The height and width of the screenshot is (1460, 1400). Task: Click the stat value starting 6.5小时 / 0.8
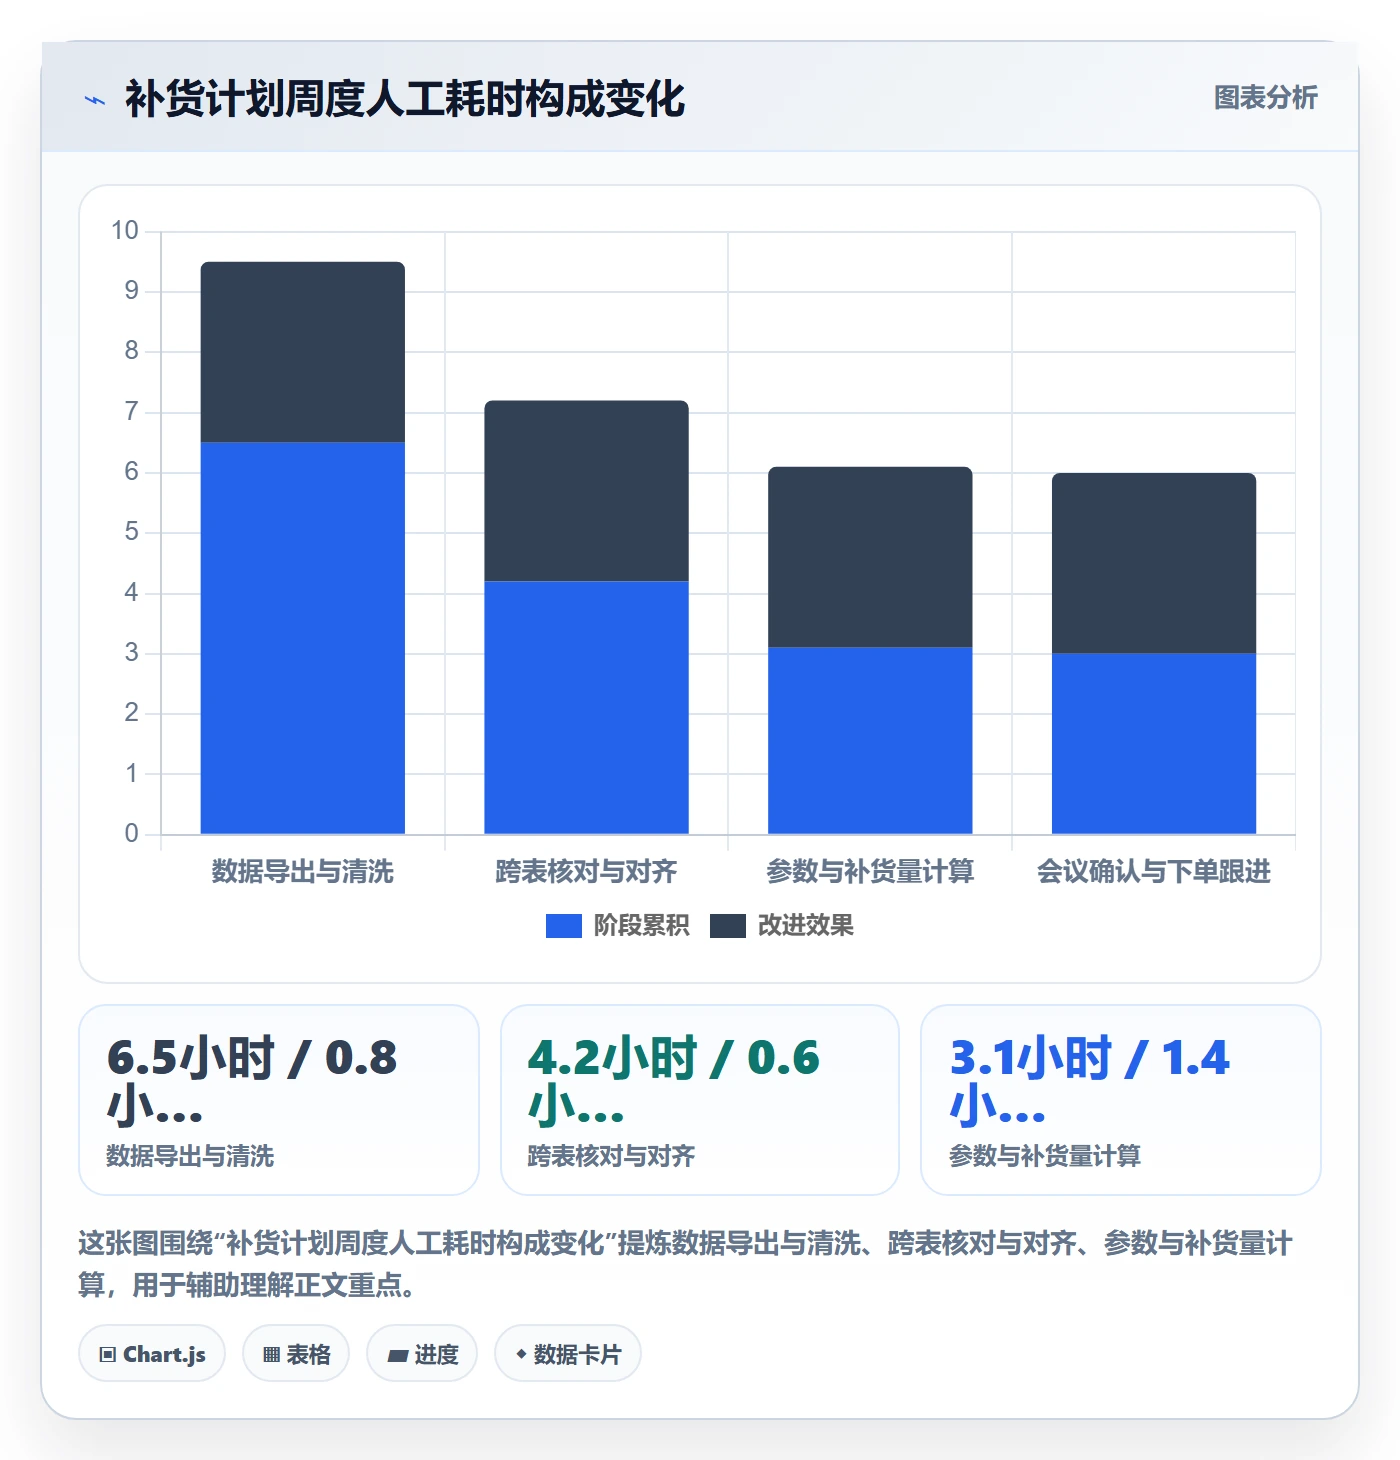click(252, 1081)
